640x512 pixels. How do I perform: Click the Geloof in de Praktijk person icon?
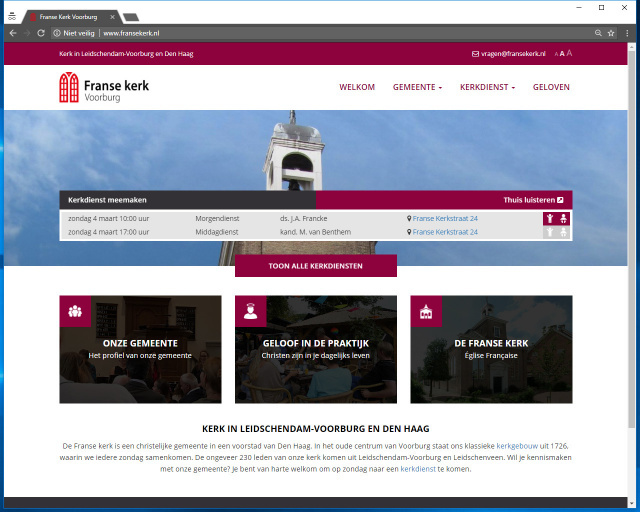(250, 311)
